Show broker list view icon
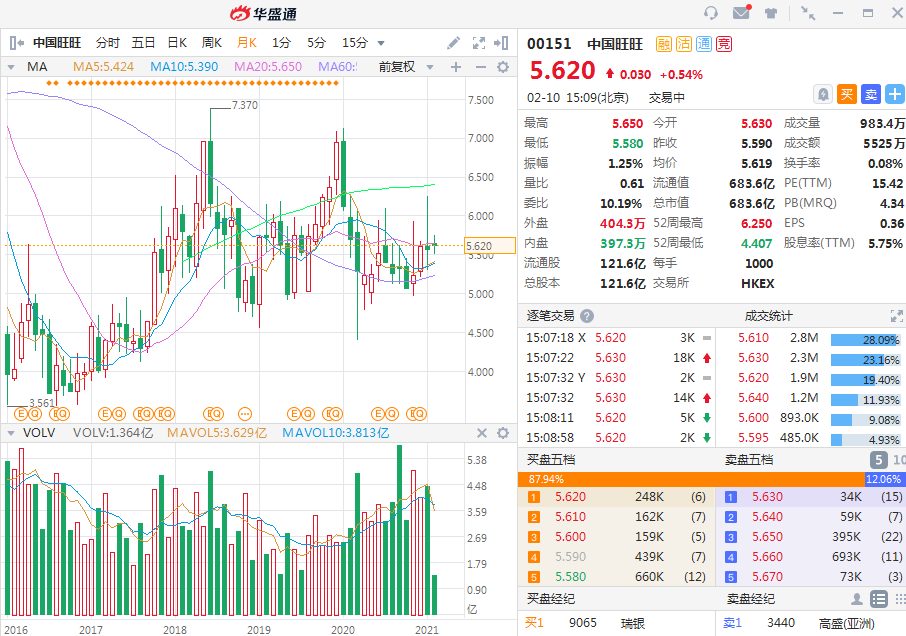 pos(879,599)
